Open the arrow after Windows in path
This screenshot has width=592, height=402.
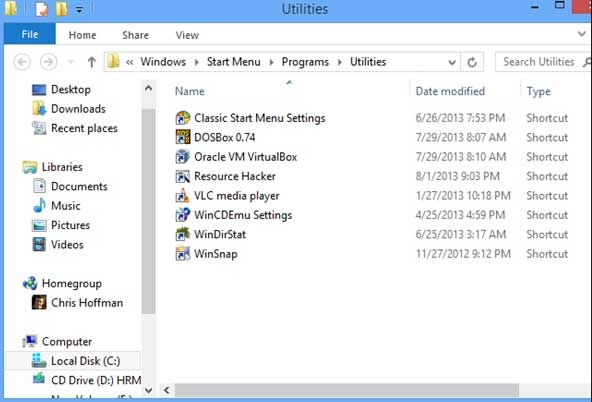tap(197, 62)
